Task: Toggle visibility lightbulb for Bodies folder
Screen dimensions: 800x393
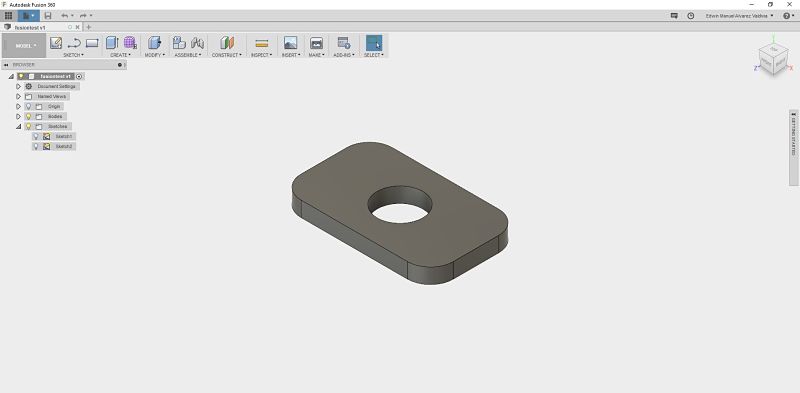Action: coord(29,116)
